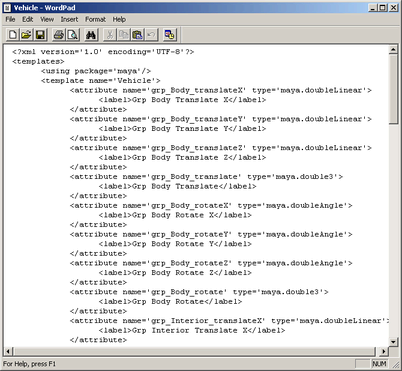Click the 'Grp Body Translate</label>' line
This screenshot has width=402, height=371.
(x=177, y=186)
